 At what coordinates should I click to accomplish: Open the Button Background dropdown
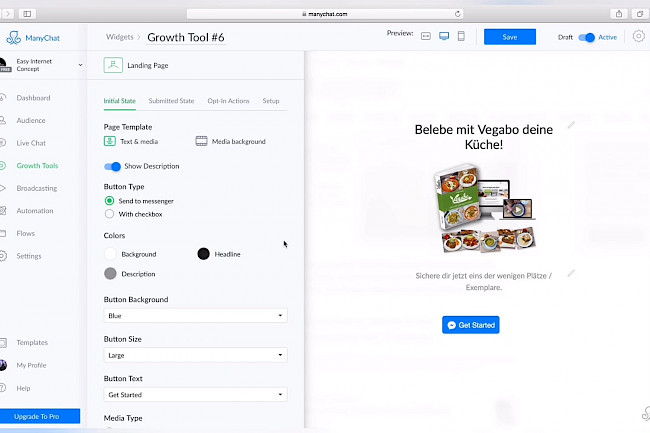coord(195,315)
